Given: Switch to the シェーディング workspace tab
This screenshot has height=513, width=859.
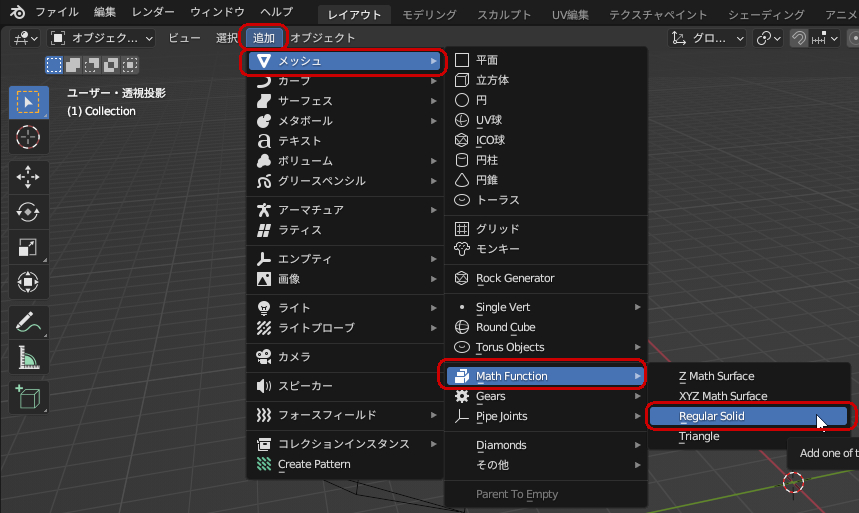Looking at the screenshot, I should click(x=766, y=15).
